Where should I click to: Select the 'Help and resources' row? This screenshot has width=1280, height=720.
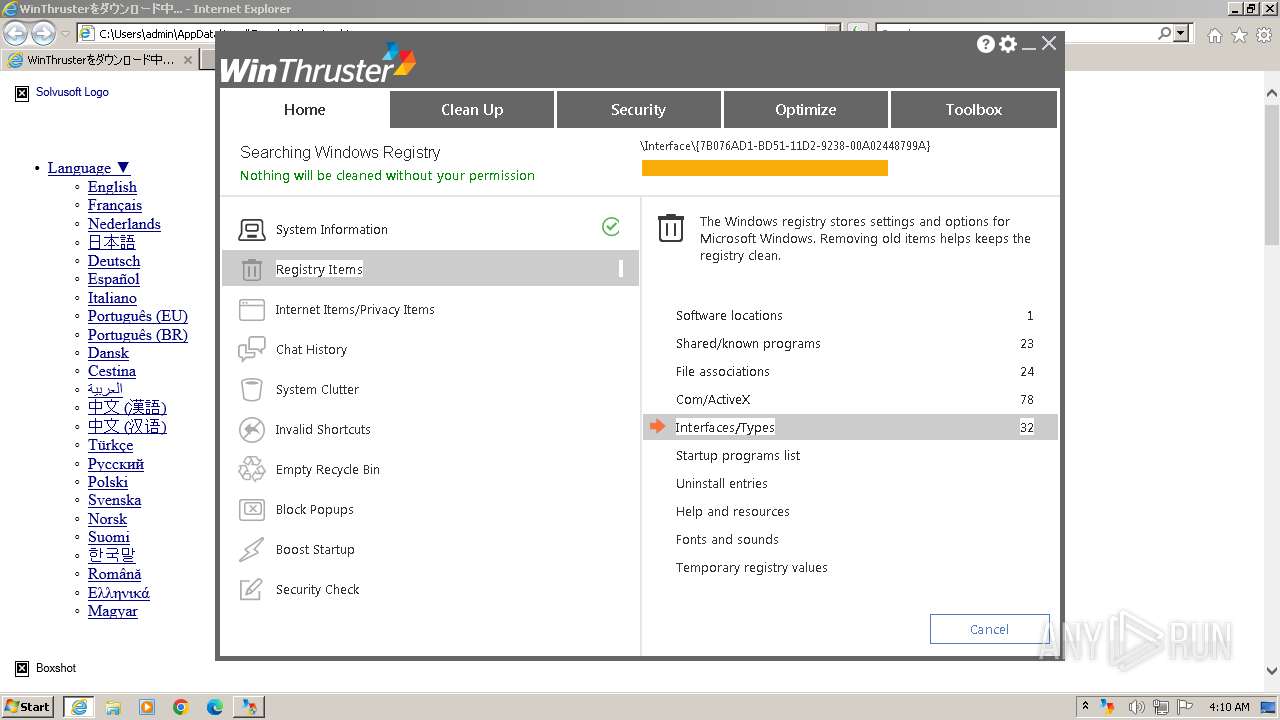coord(849,512)
